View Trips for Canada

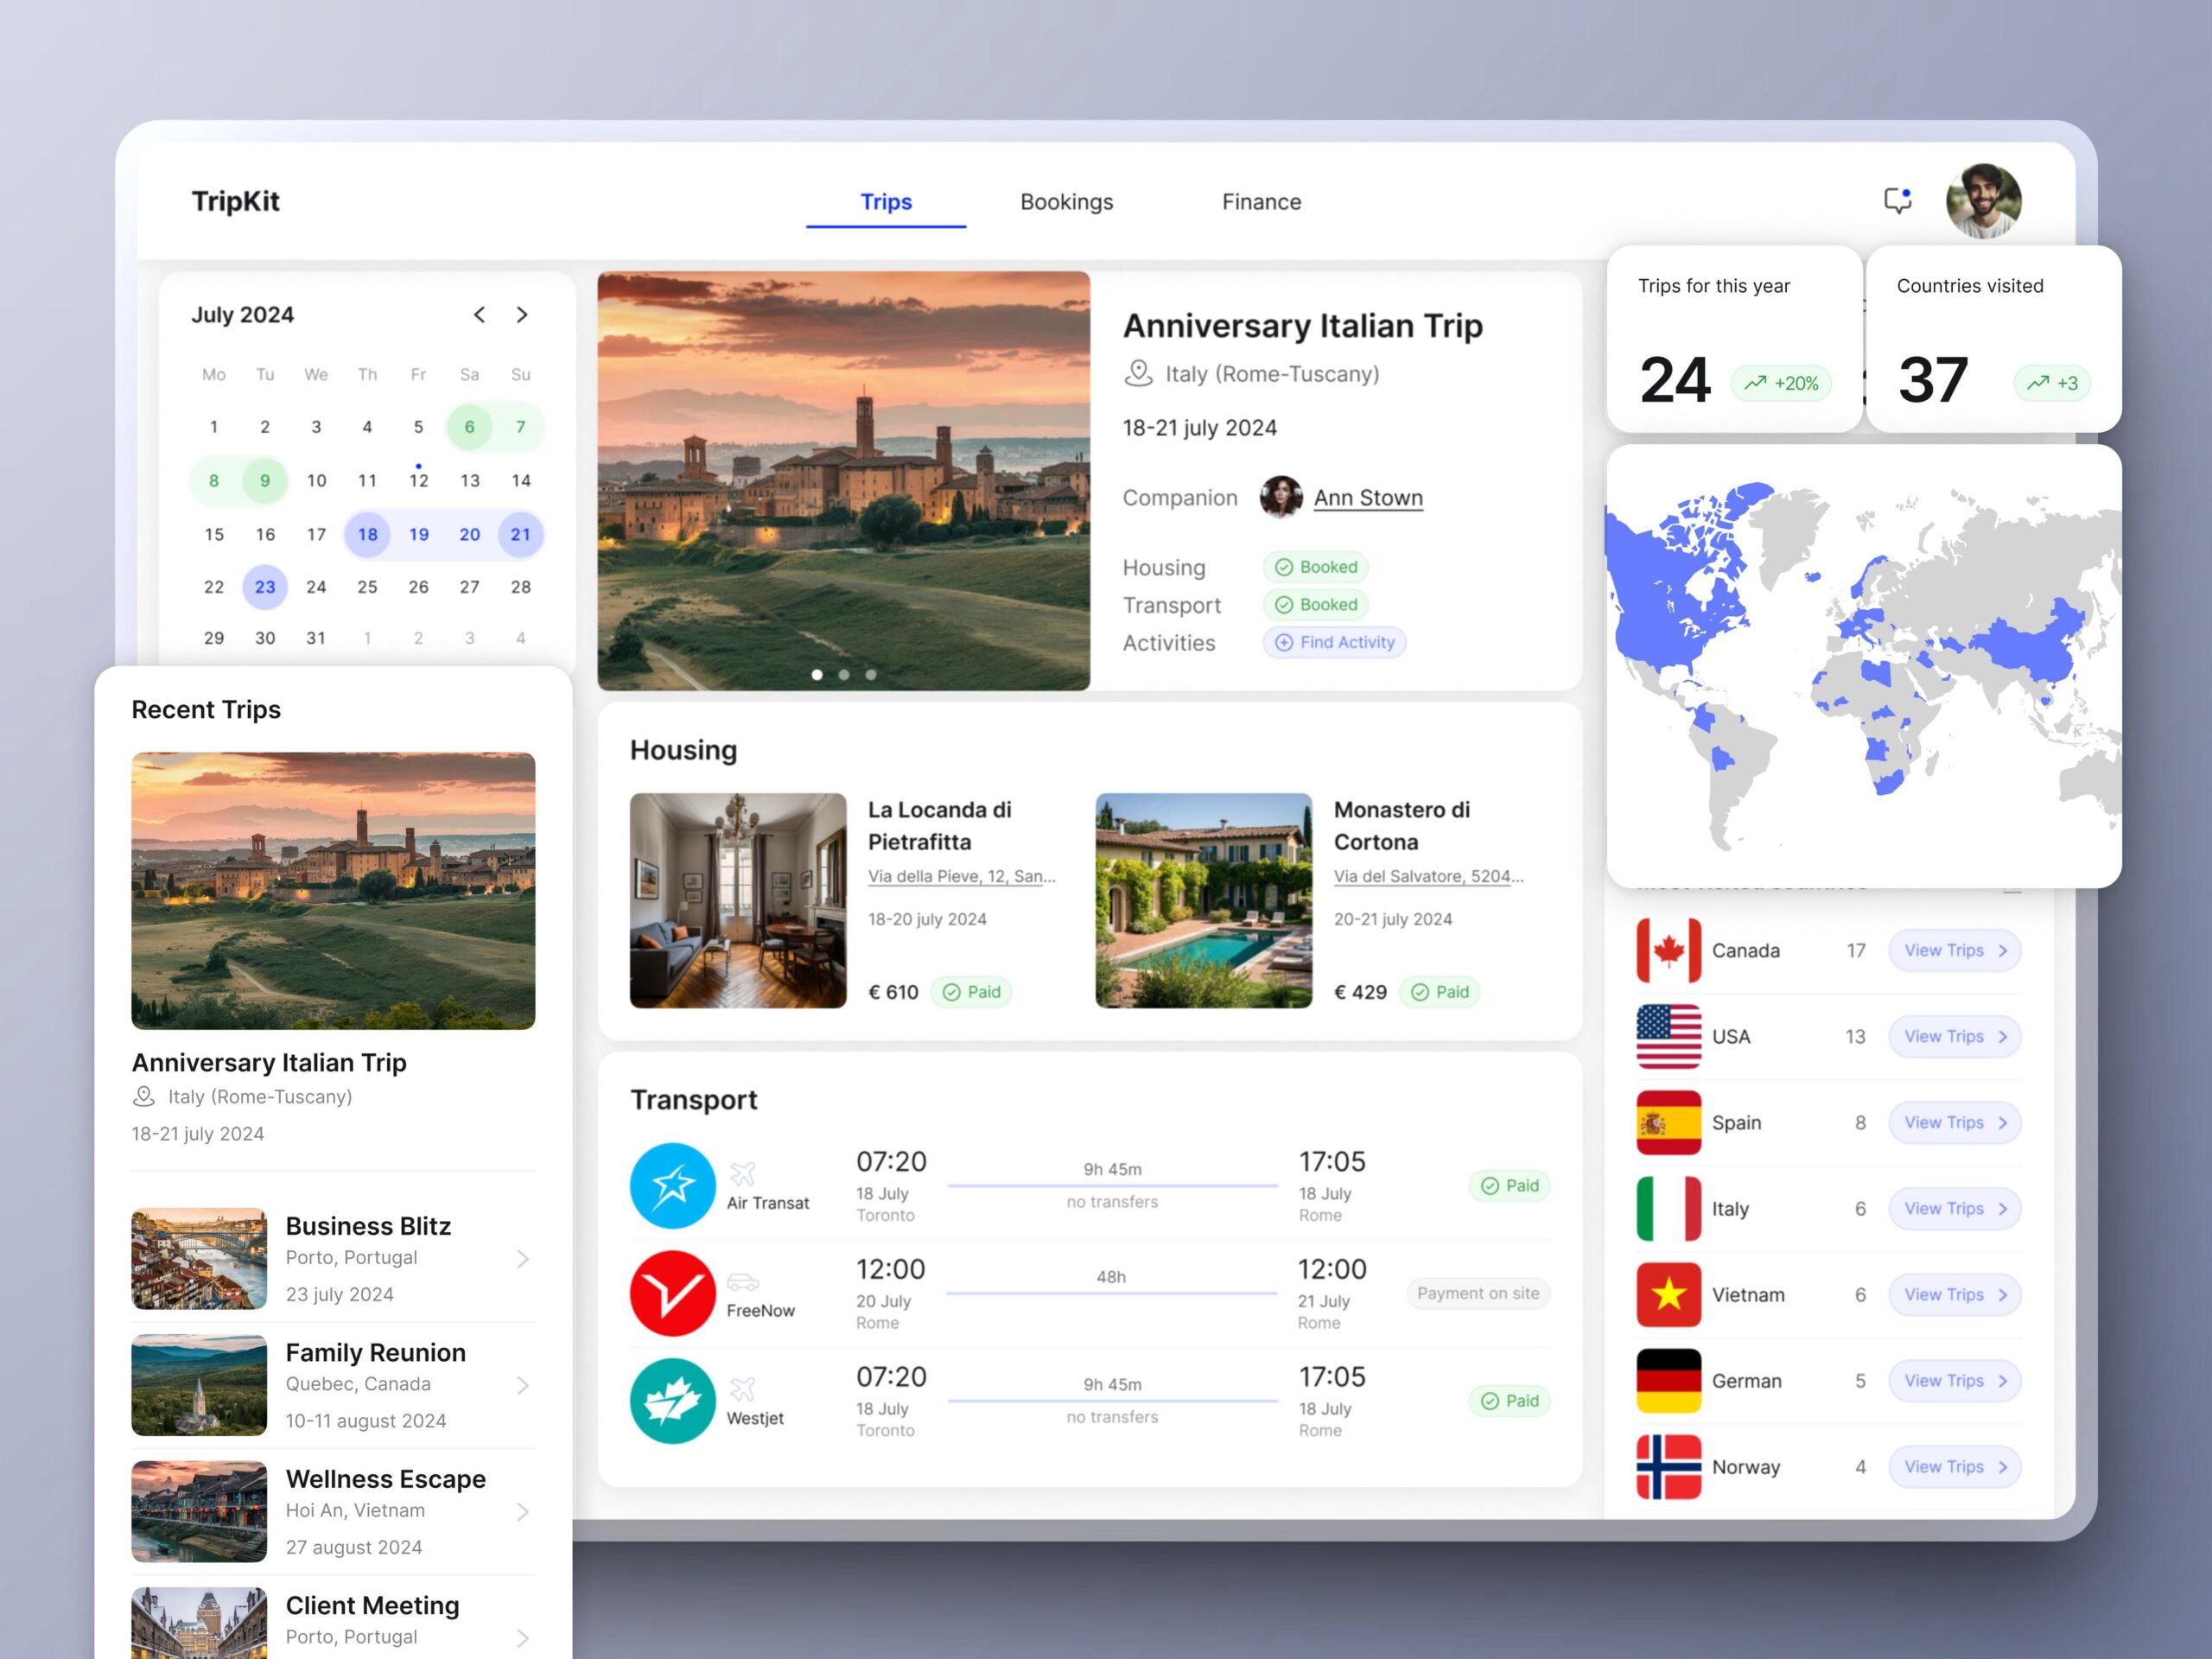[1955, 951]
